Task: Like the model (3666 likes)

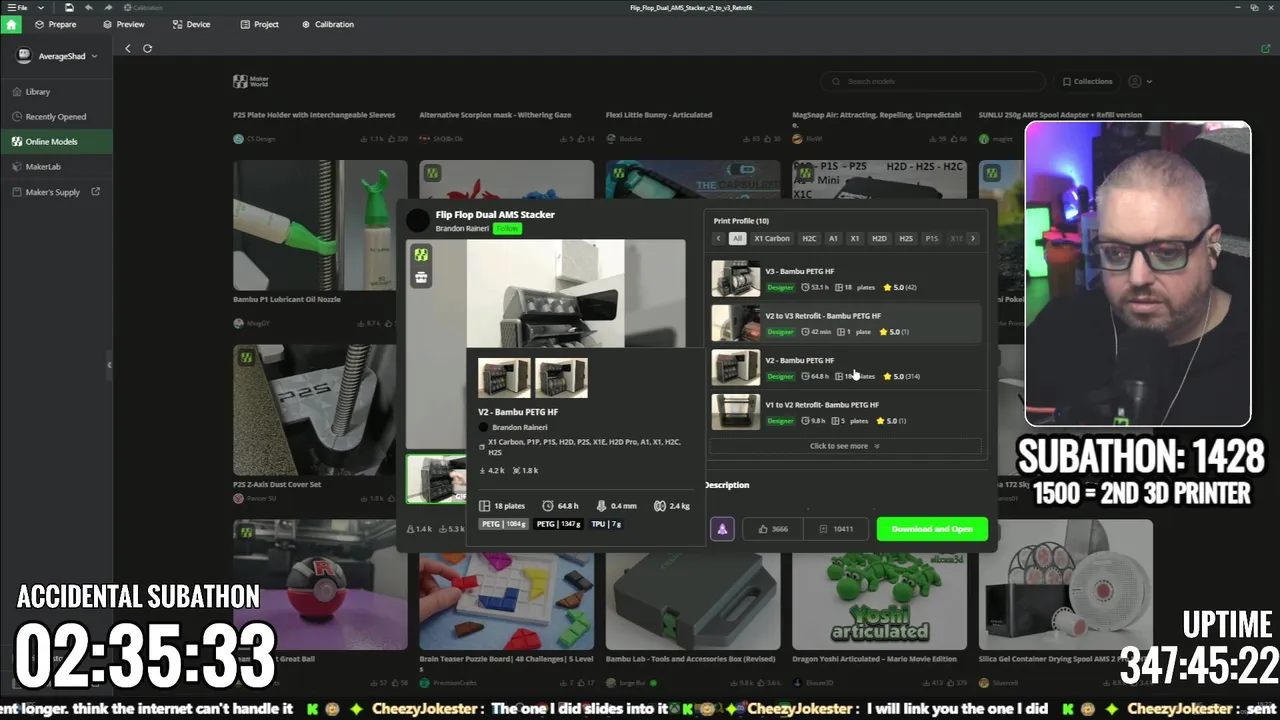Action: [x=773, y=529]
